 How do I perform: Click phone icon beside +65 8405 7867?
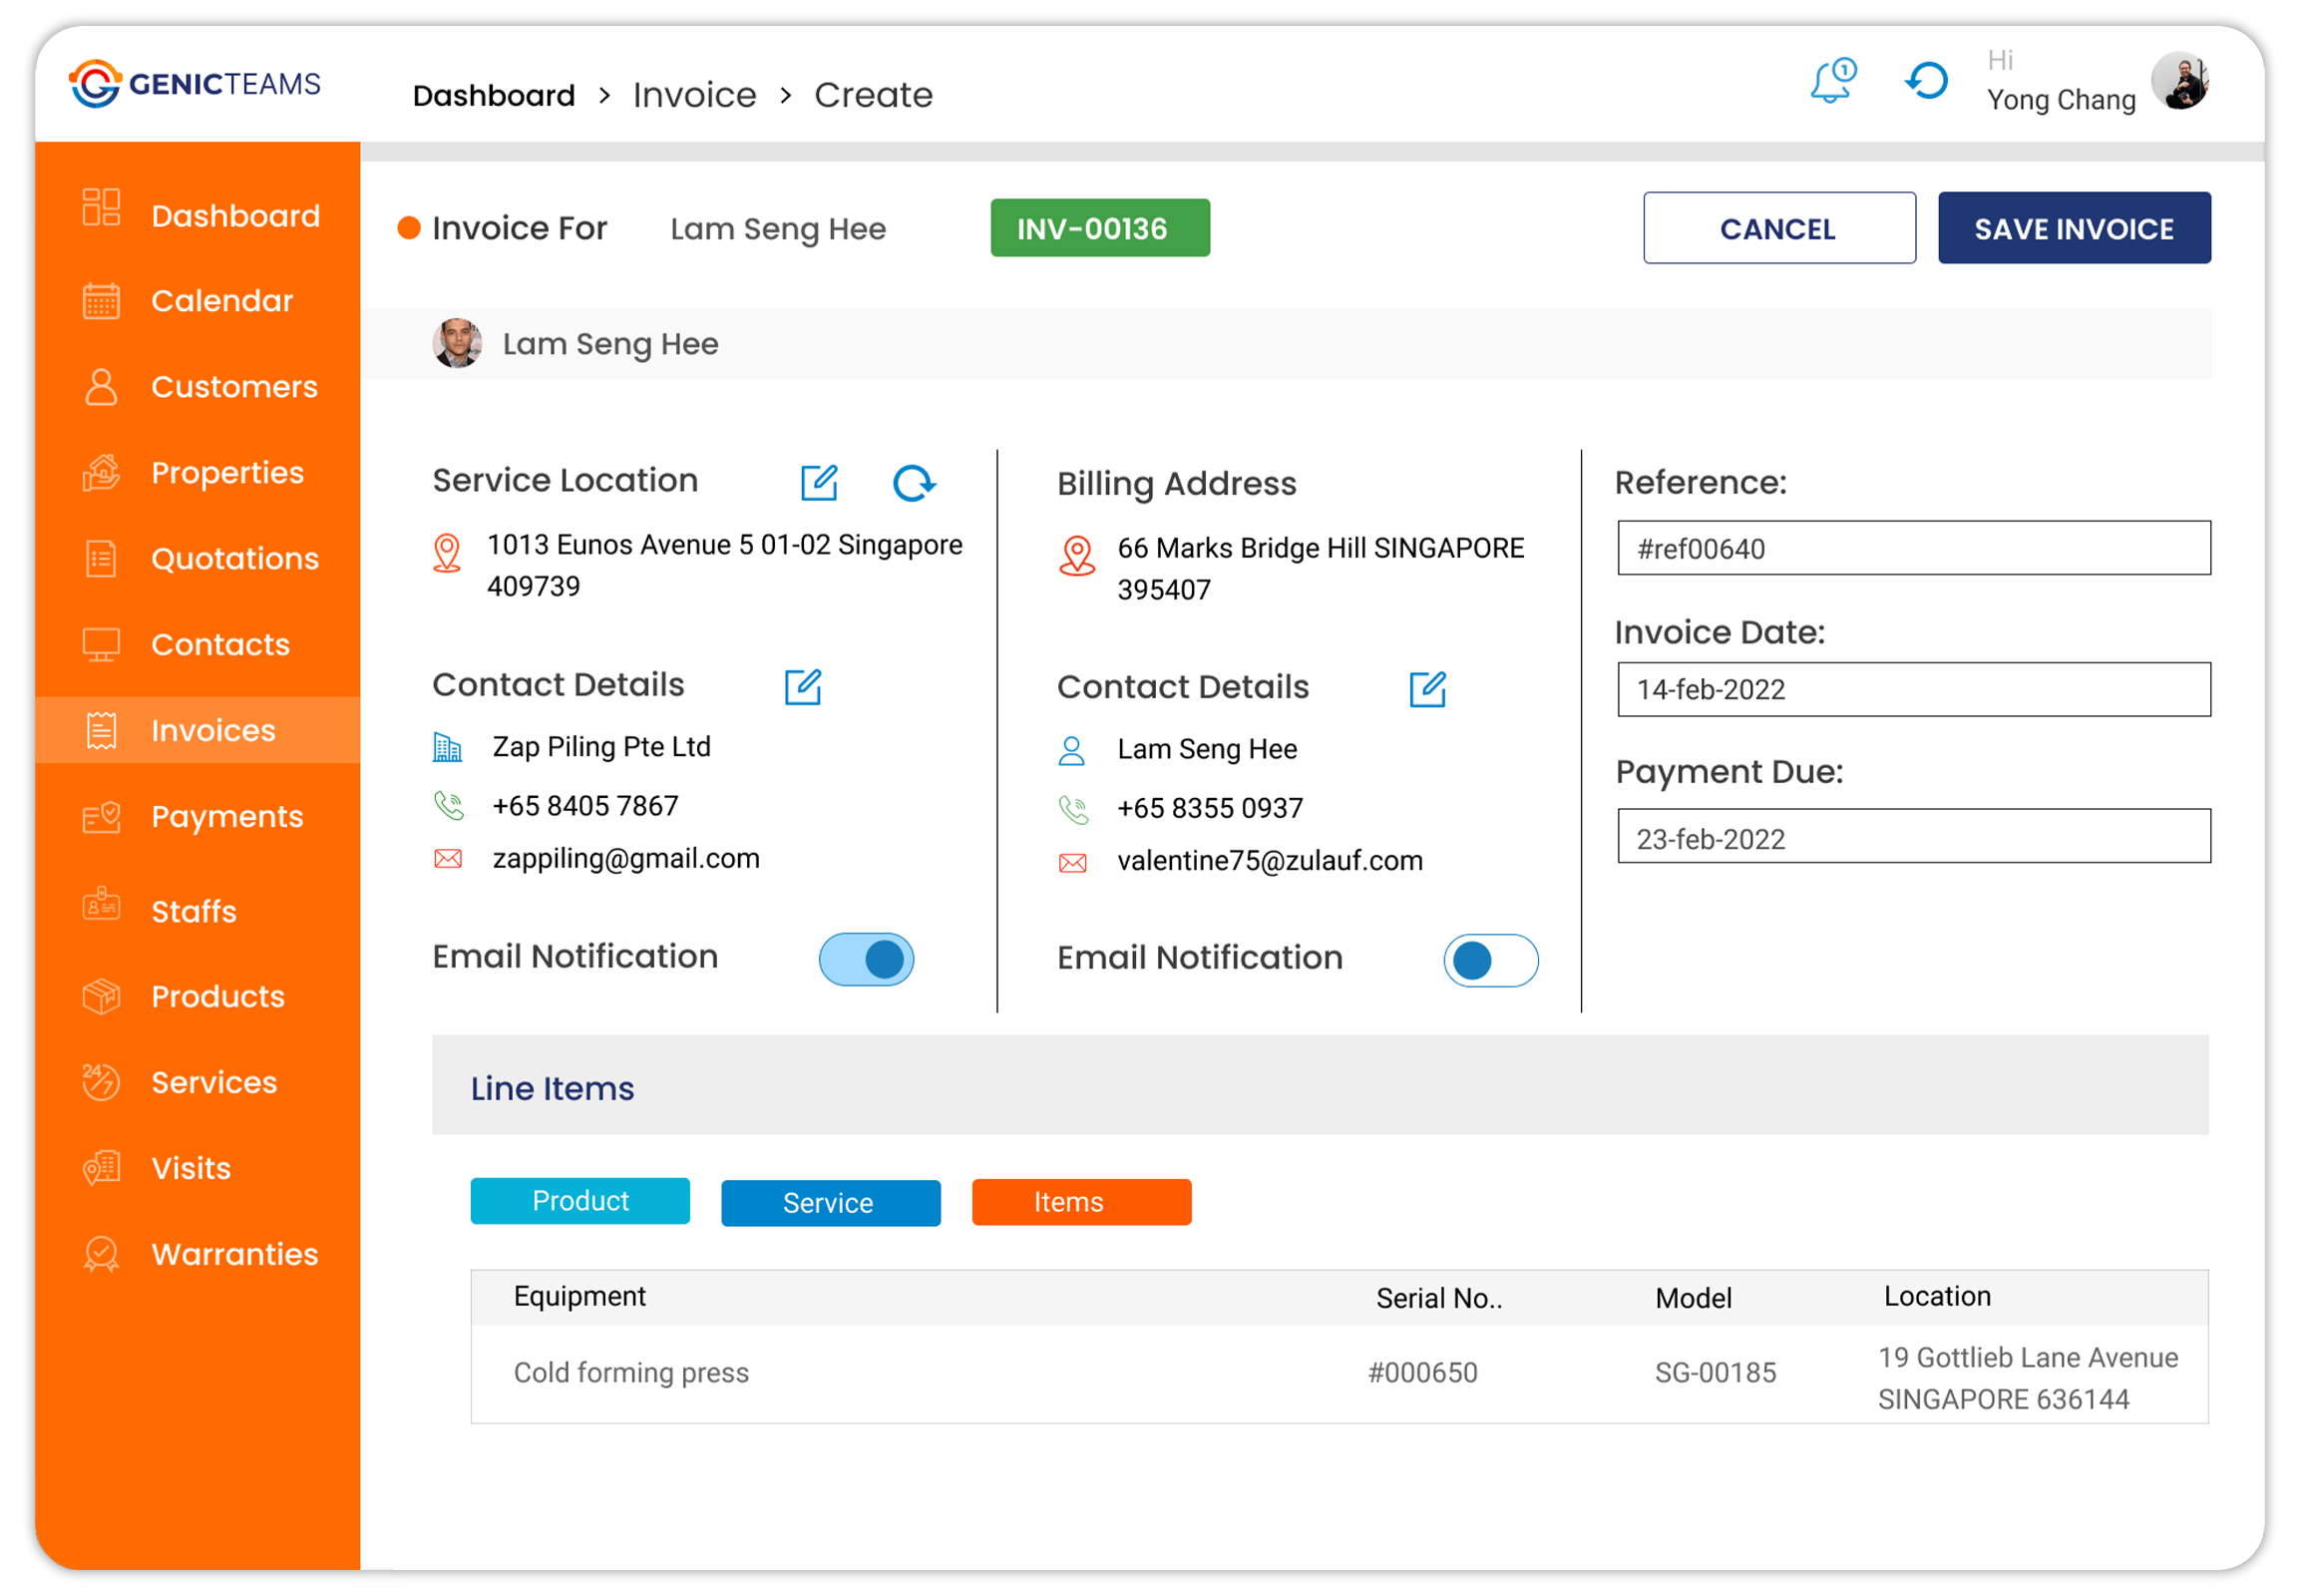(449, 806)
